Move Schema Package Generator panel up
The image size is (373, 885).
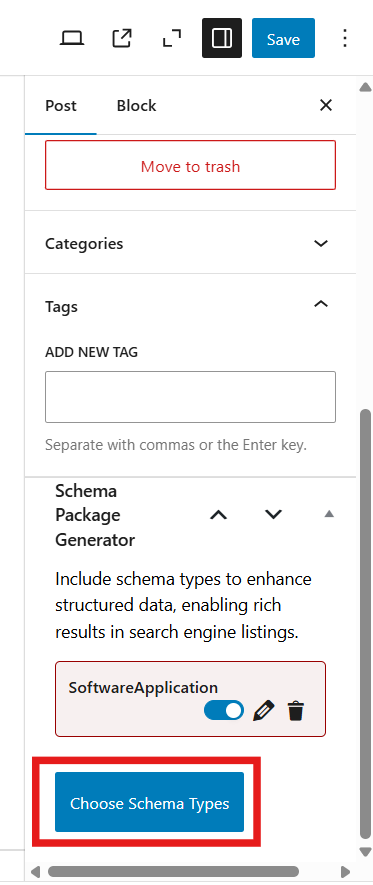click(x=218, y=514)
